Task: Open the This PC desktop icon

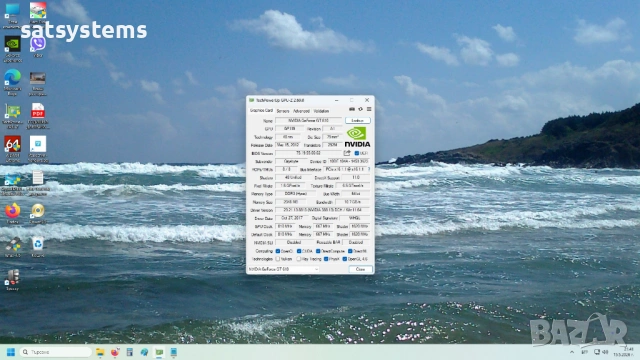Action: (13, 11)
